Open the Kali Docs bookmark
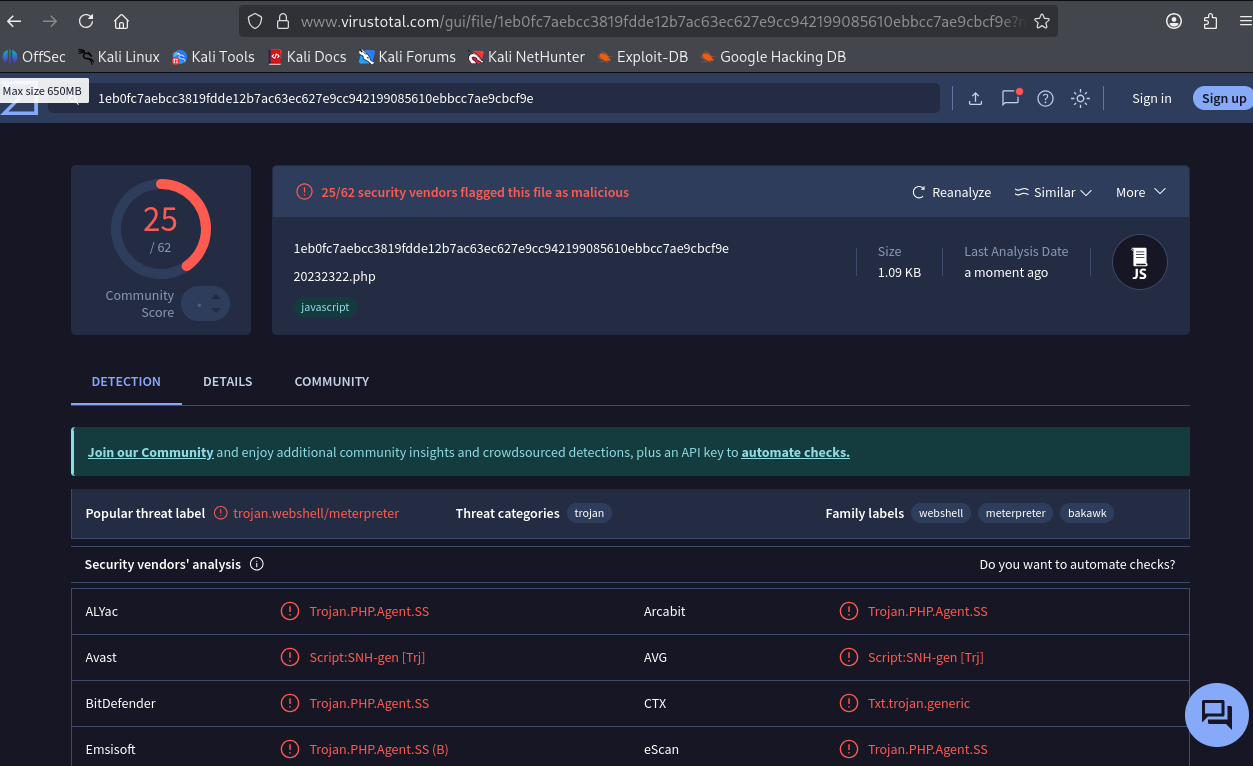 point(307,57)
